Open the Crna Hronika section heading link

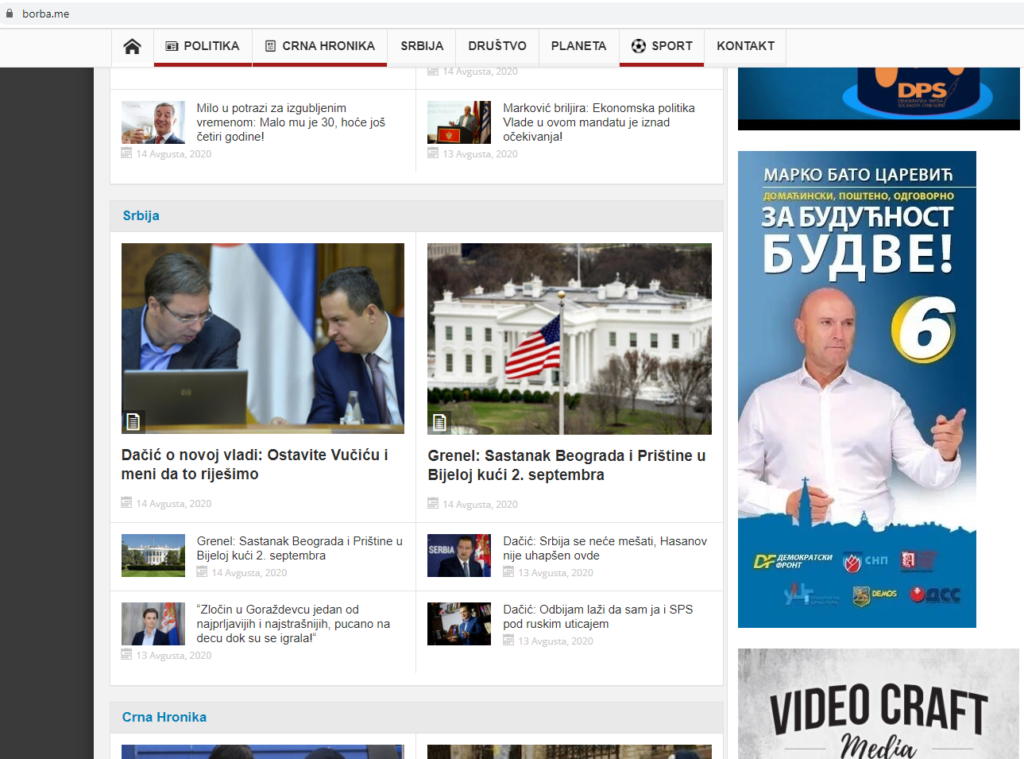164,717
